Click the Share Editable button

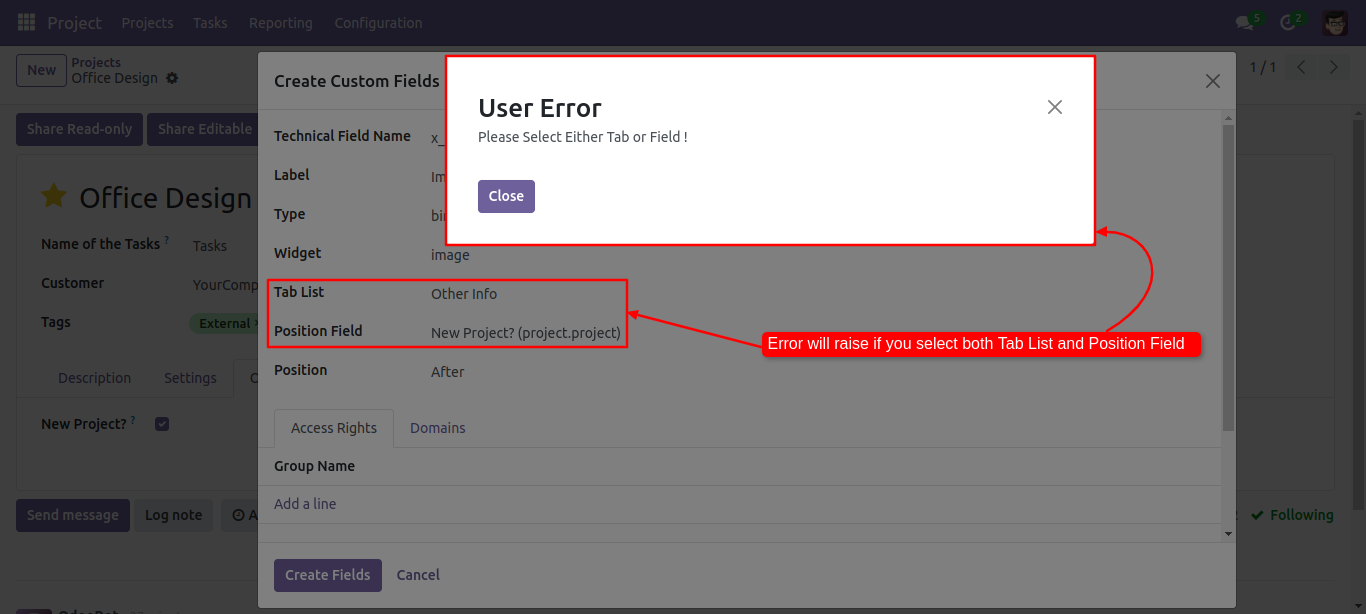click(204, 129)
